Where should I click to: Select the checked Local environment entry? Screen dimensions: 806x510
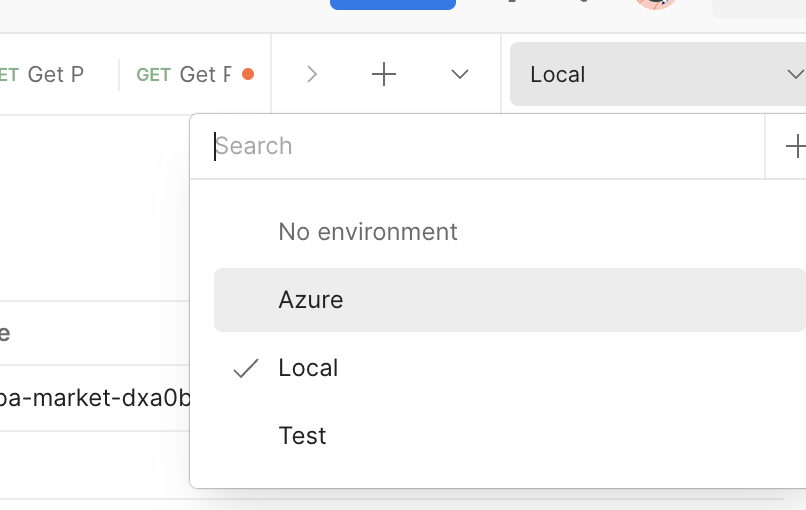308,368
